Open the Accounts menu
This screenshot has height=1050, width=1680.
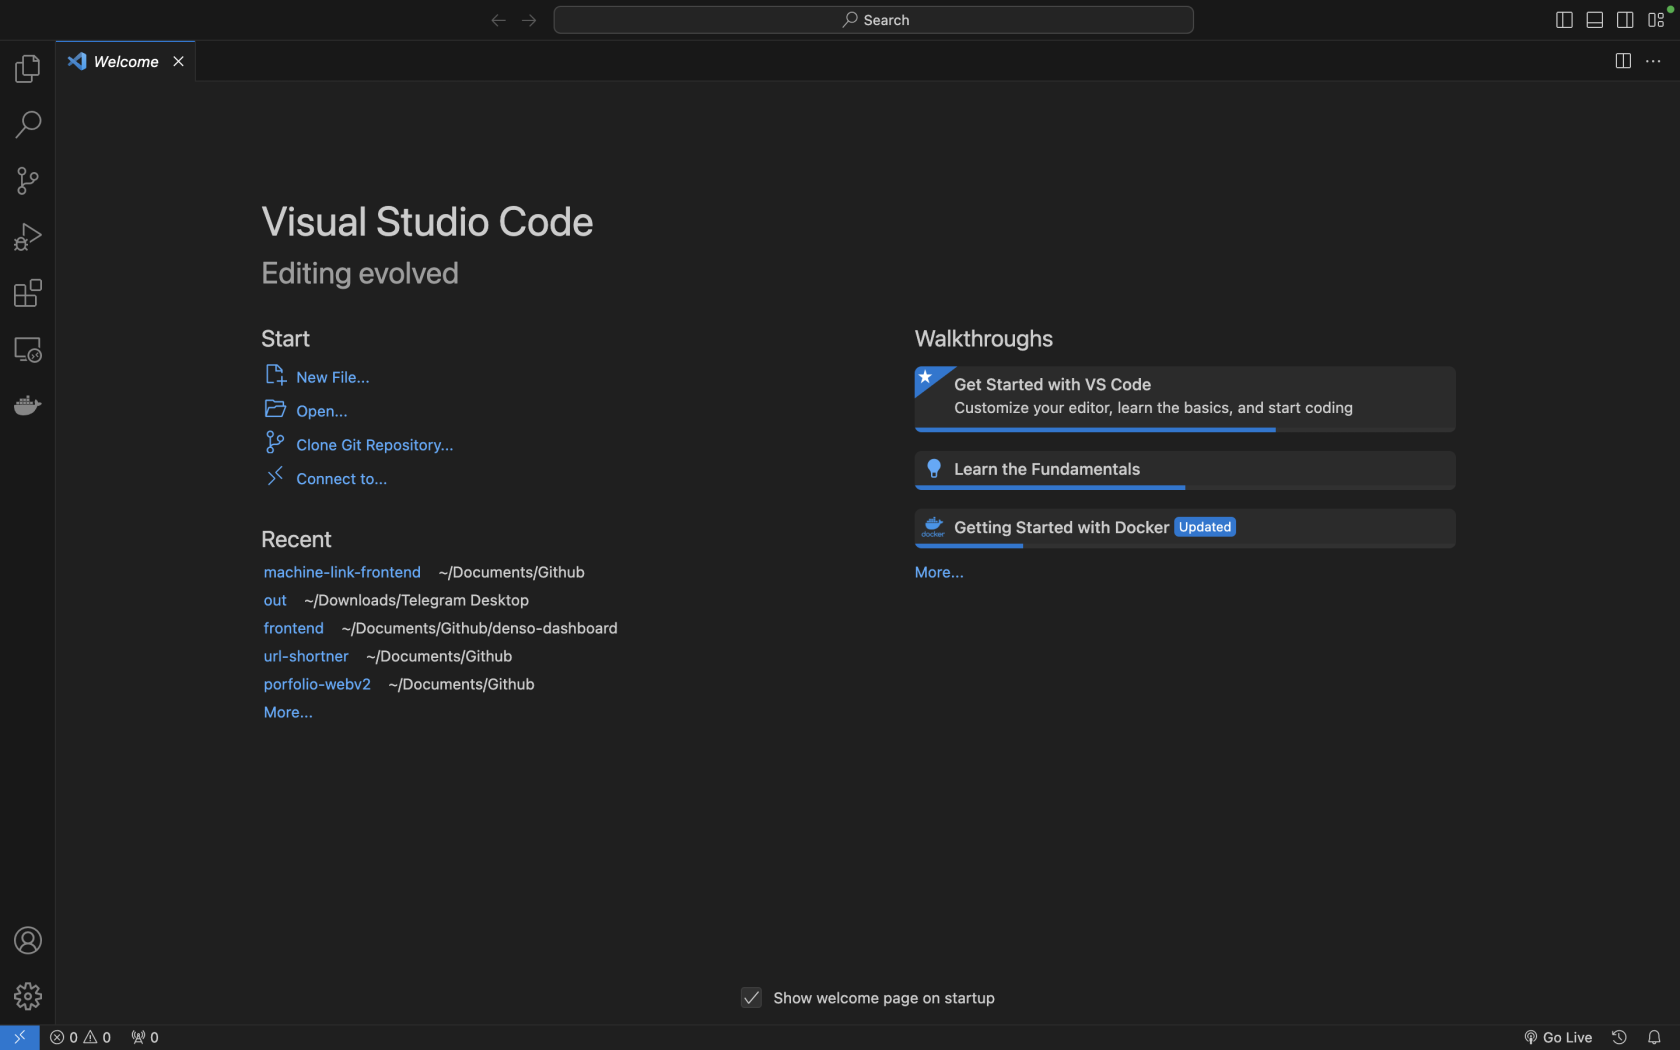pyautogui.click(x=28, y=940)
